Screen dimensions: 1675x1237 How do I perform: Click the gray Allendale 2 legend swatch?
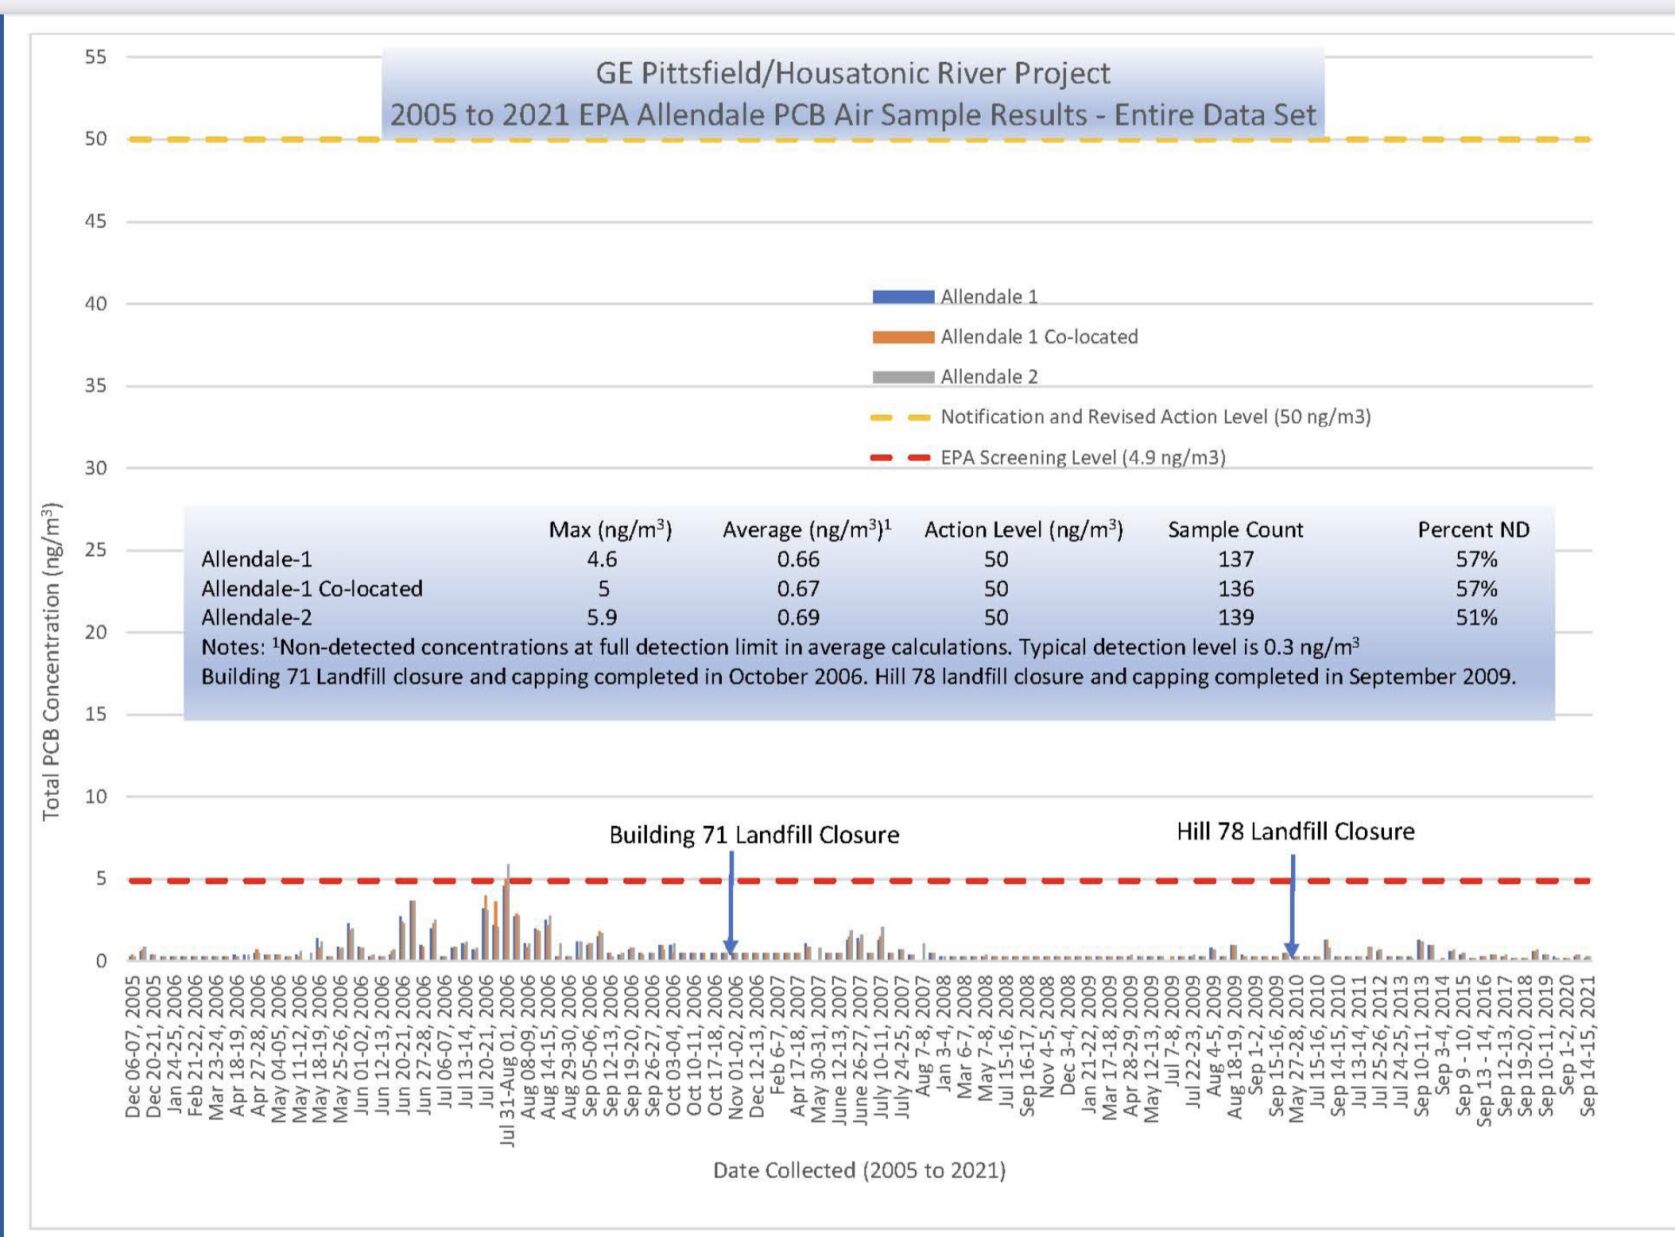[x=902, y=377]
